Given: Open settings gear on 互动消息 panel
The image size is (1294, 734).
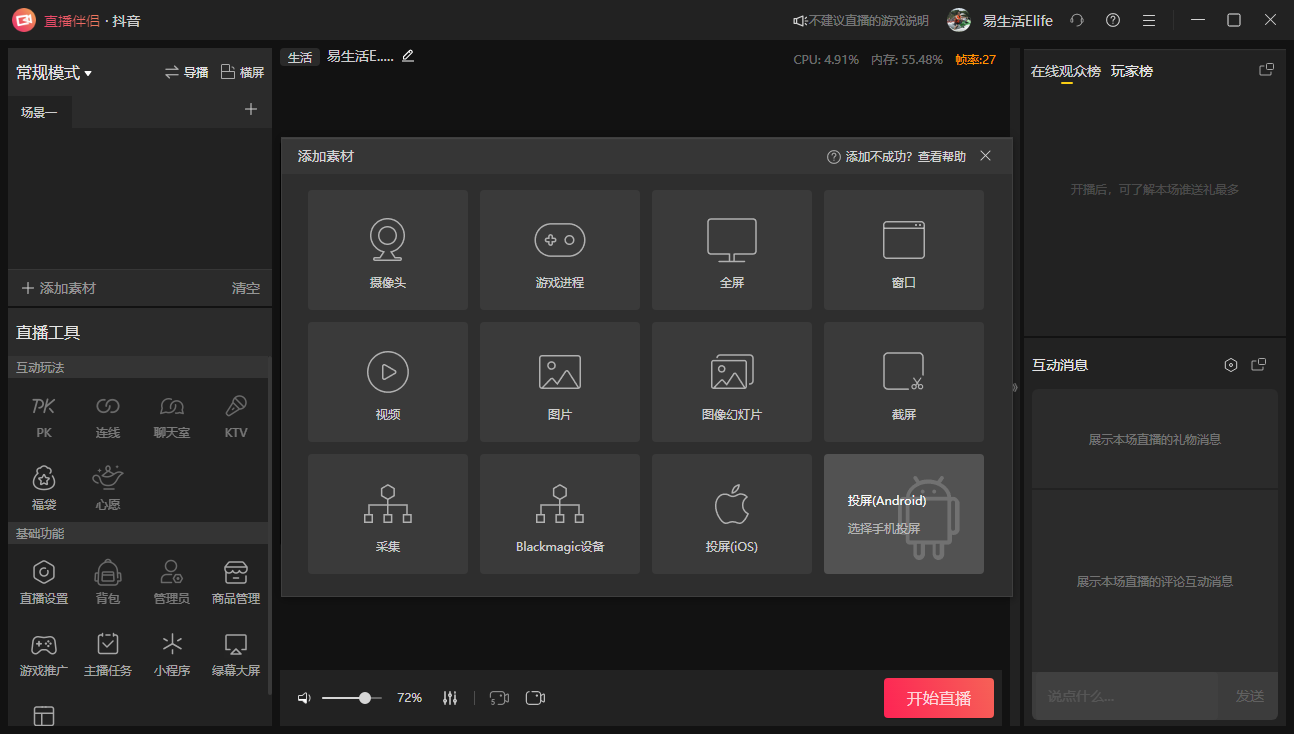Looking at the screenshot, I should click(x=1231, y=364).
